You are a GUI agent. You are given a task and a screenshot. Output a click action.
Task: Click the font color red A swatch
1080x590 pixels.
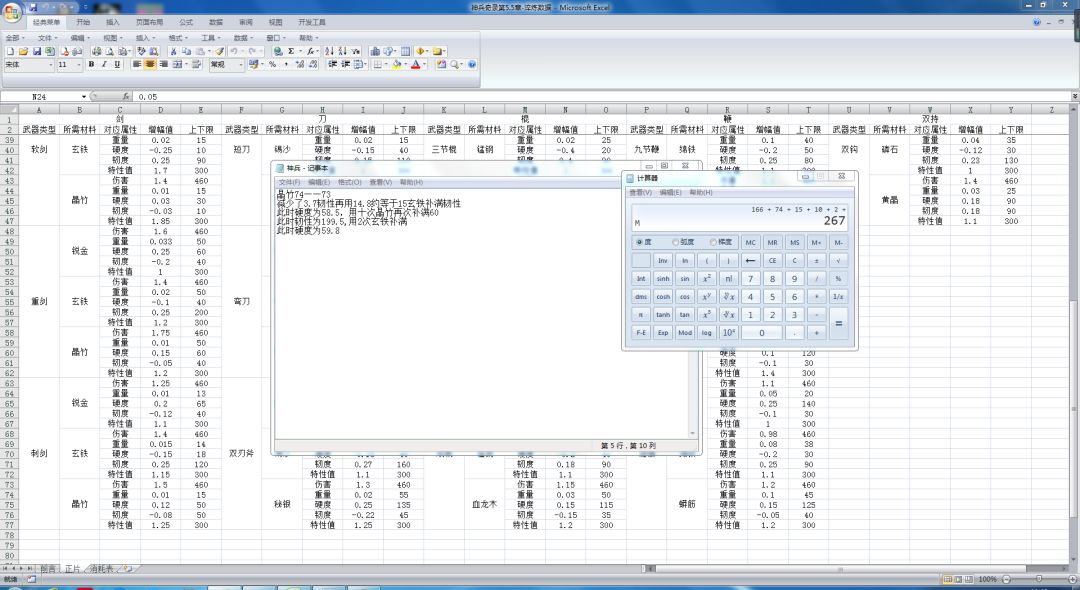click(x=415, y=64)
